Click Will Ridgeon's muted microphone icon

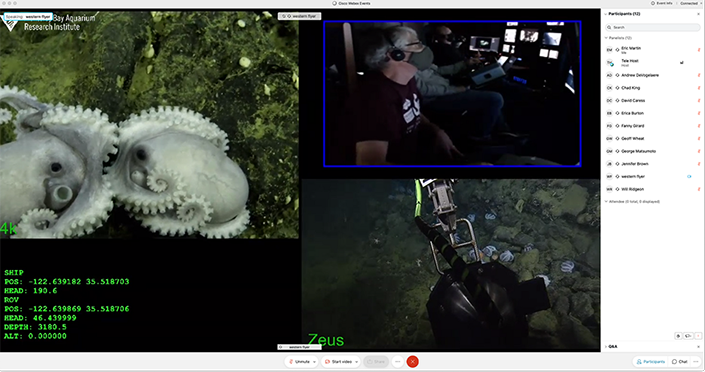pyautogui.click(x=699, y=189)
